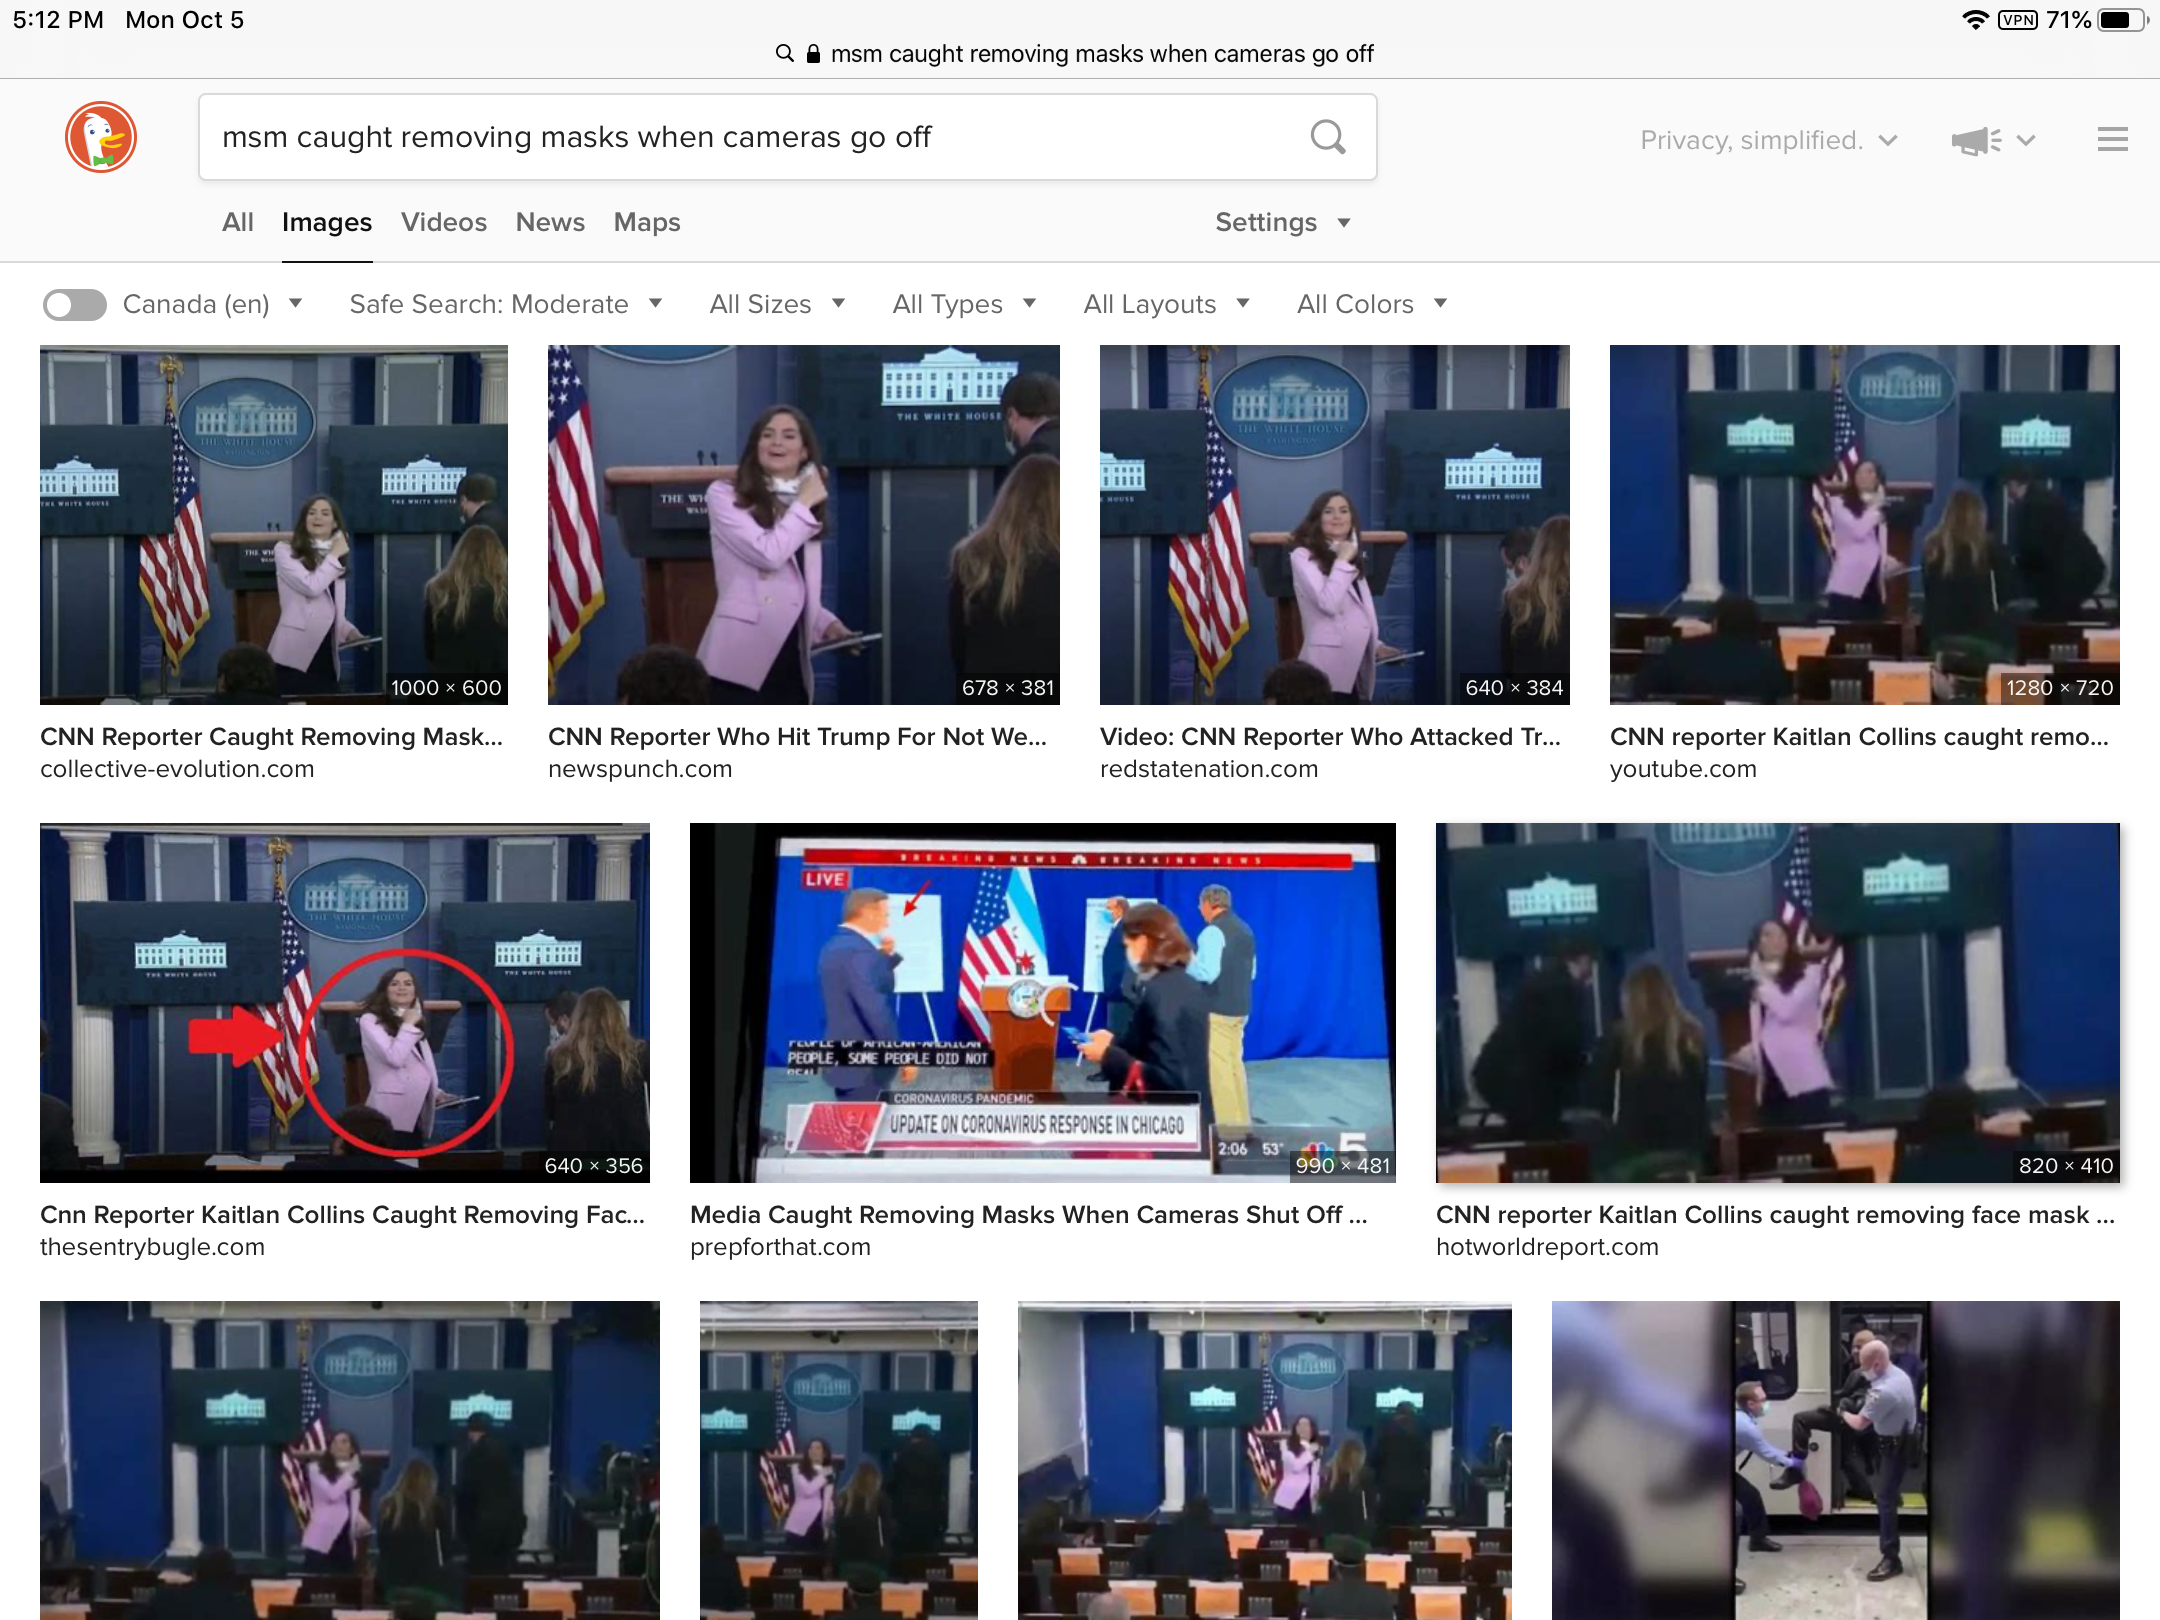The image size is (2160, 1620).
Task: Open redstatenation.com result thumbnail
Action: (1335, 525)
